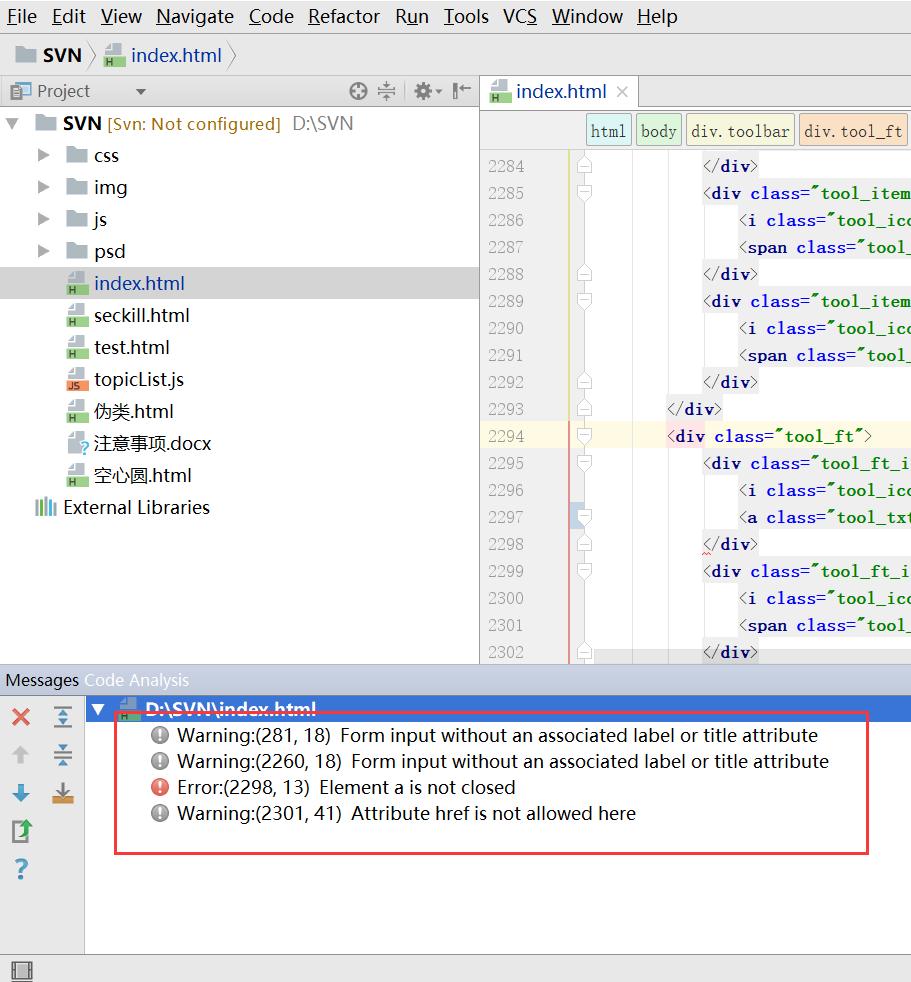Collapse D:\SVN\index.html message group

(x=98, y=709)
